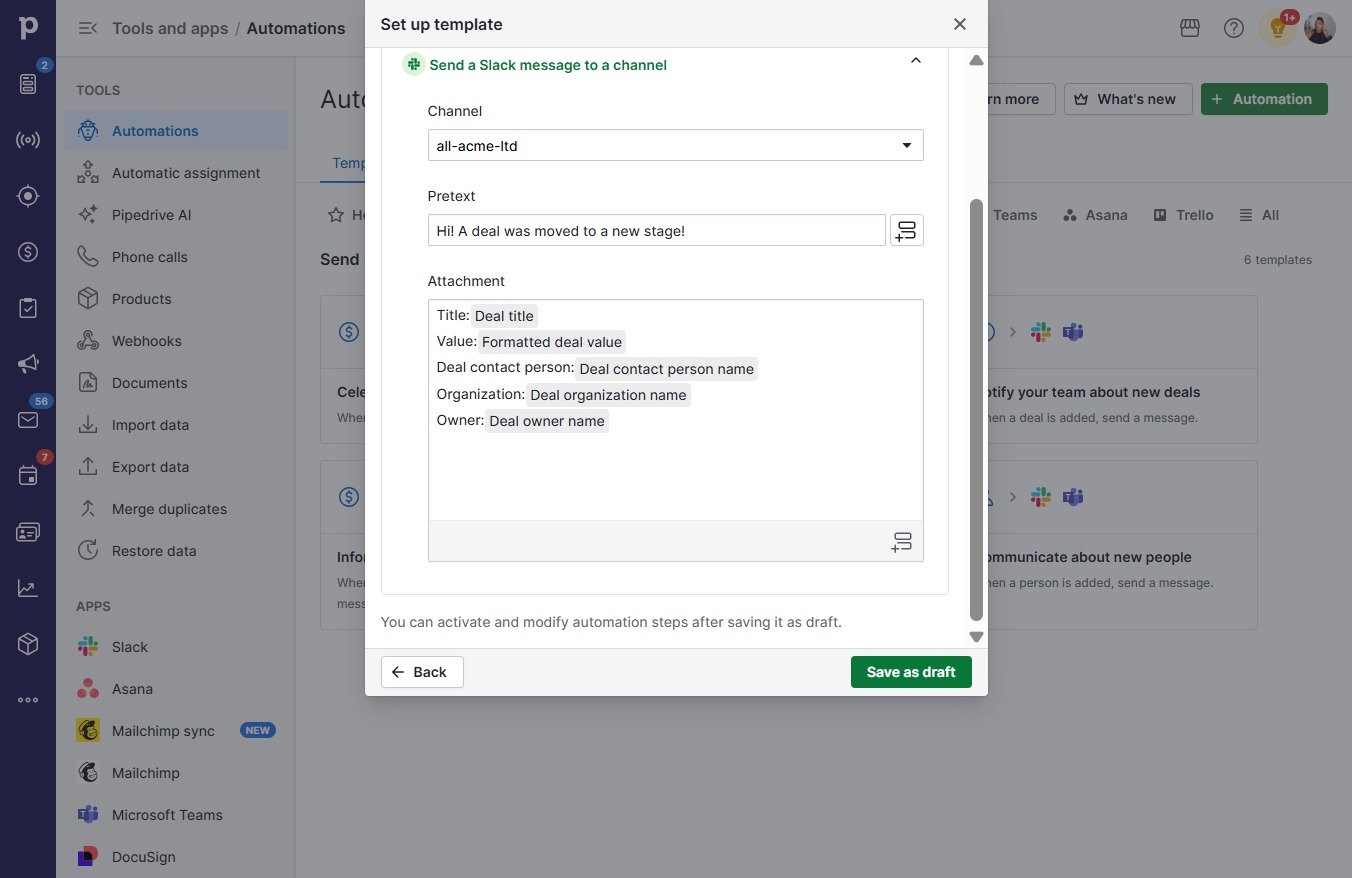Insert a merge field into Attachment
Viewport: 1352px width, 878px height.
(902, 542)
